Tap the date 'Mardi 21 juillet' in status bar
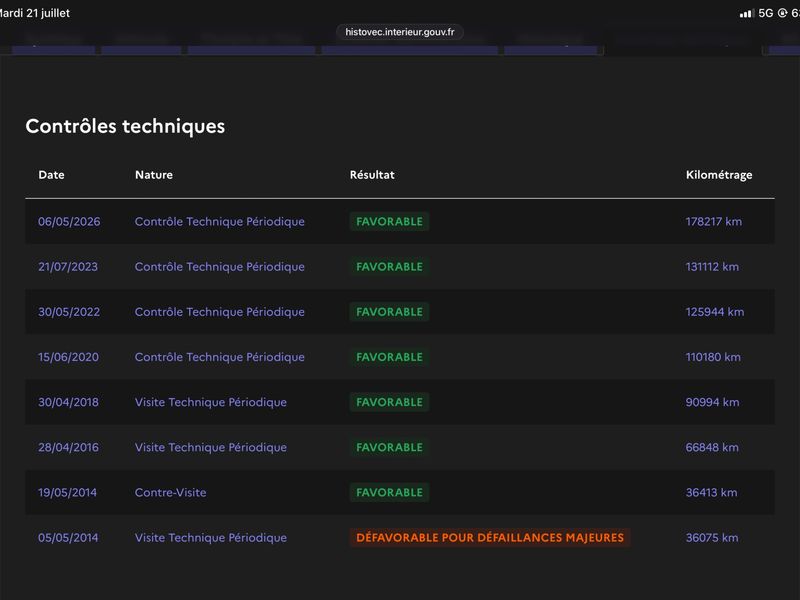800x600 pixels. click(x=35, y=13)
